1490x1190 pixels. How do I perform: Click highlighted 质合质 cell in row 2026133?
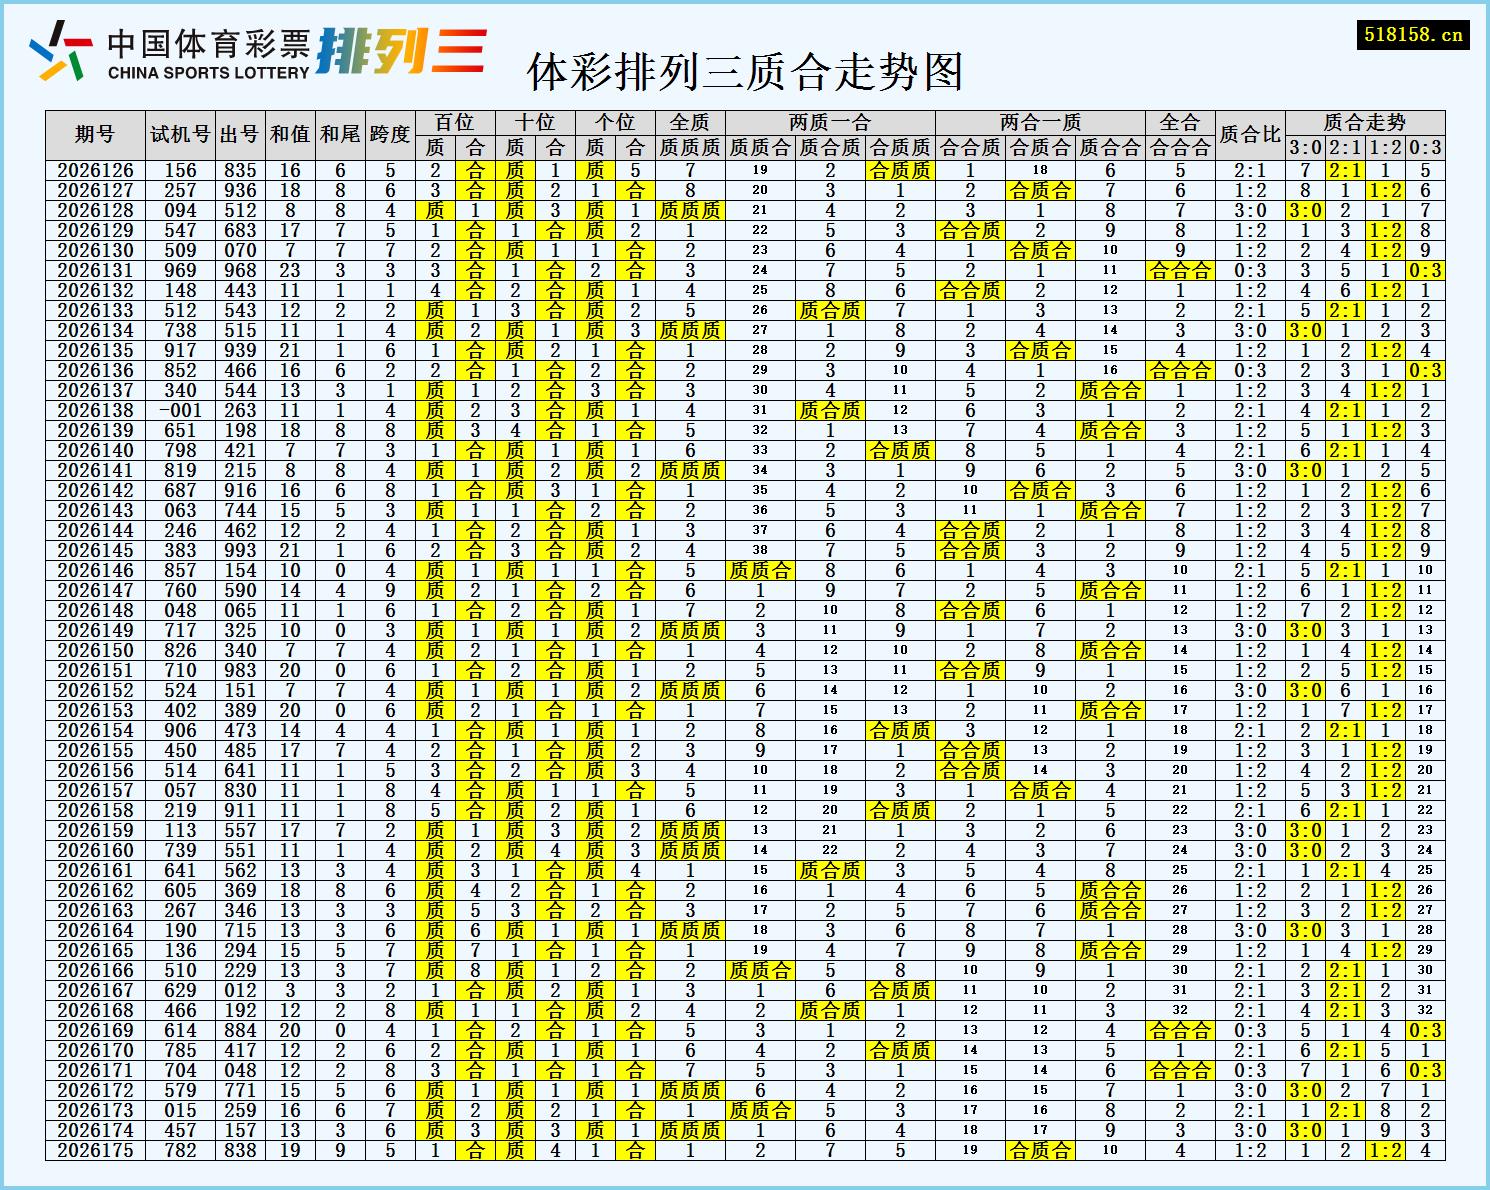tap(830, 311)
